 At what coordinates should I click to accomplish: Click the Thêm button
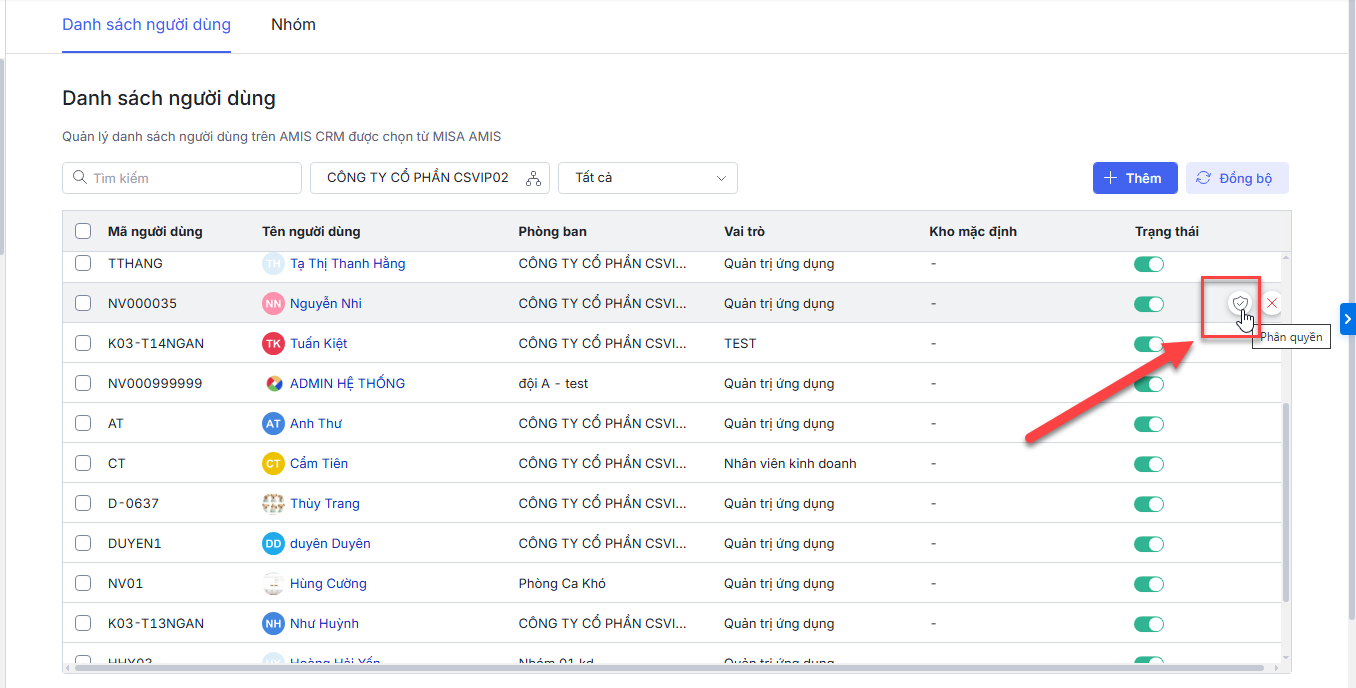tap(1134, 178)
